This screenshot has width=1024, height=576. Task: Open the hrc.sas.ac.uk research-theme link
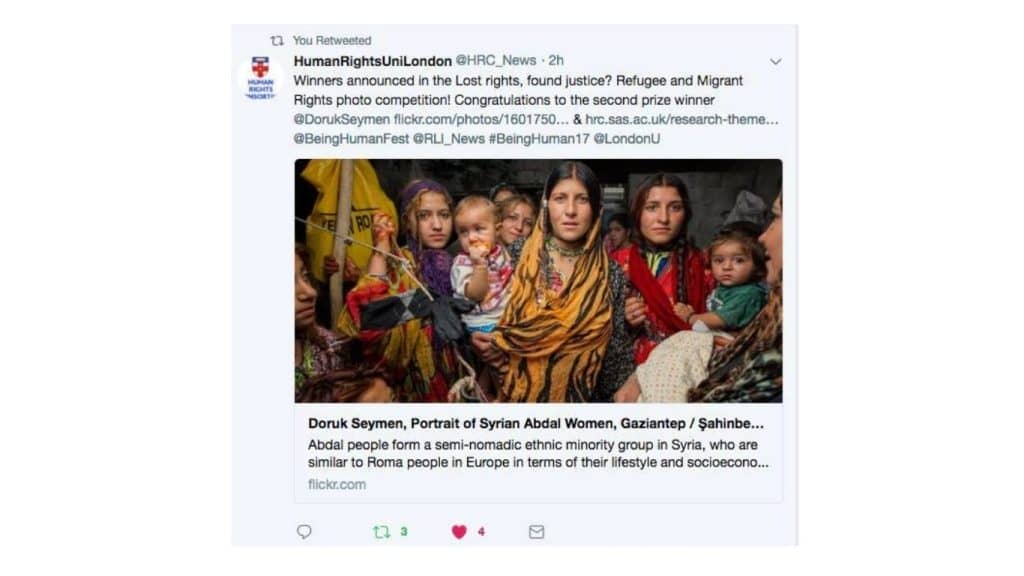pyautogui.click(x=682, y=120)
